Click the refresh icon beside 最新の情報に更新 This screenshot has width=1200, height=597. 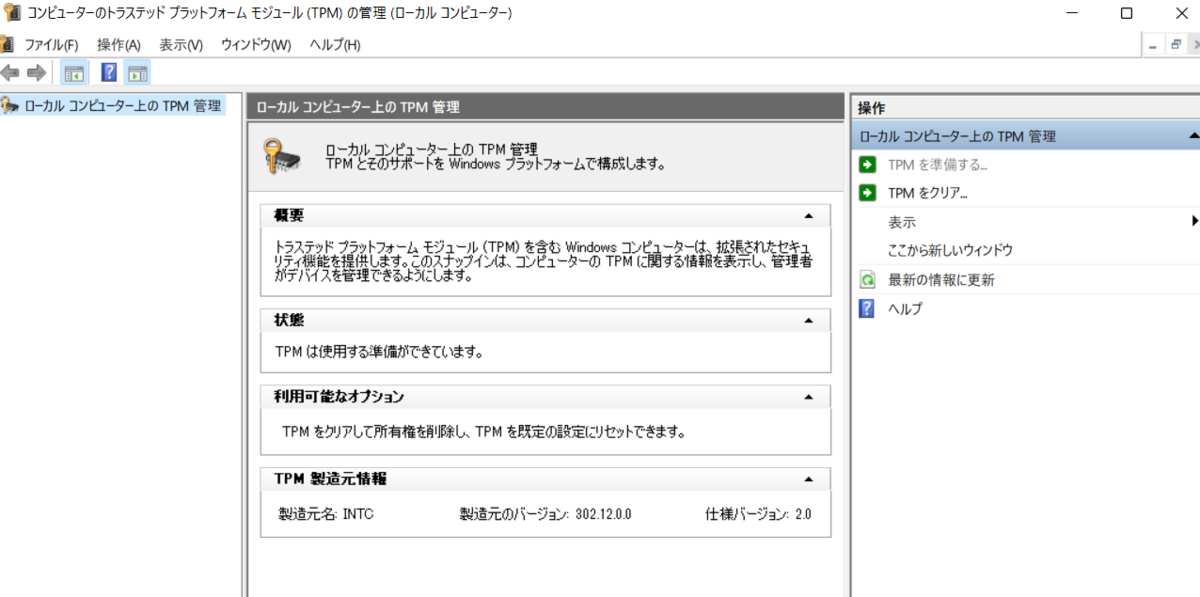point(868,280)
